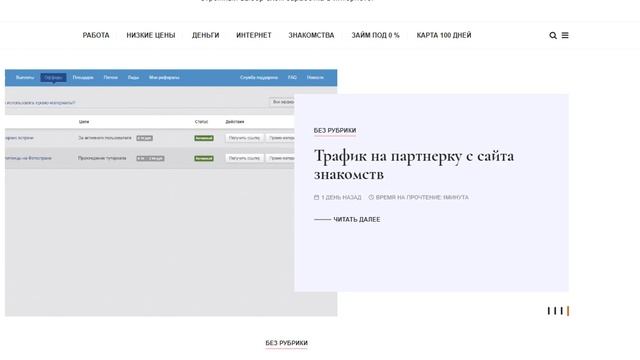Go to НИЗКИЕ ЦЕНЫ menu item

(x=151, y=36)
